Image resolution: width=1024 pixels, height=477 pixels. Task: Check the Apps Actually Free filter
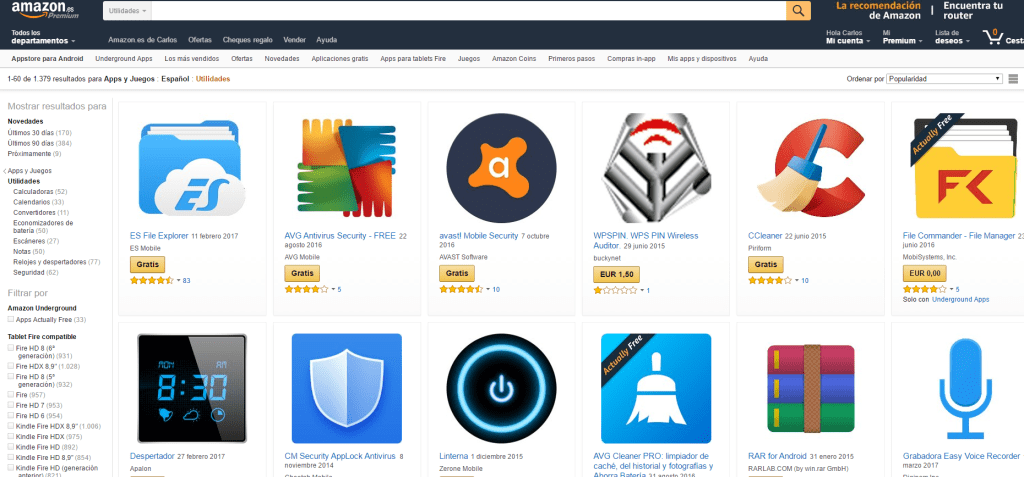coord(11,319)
